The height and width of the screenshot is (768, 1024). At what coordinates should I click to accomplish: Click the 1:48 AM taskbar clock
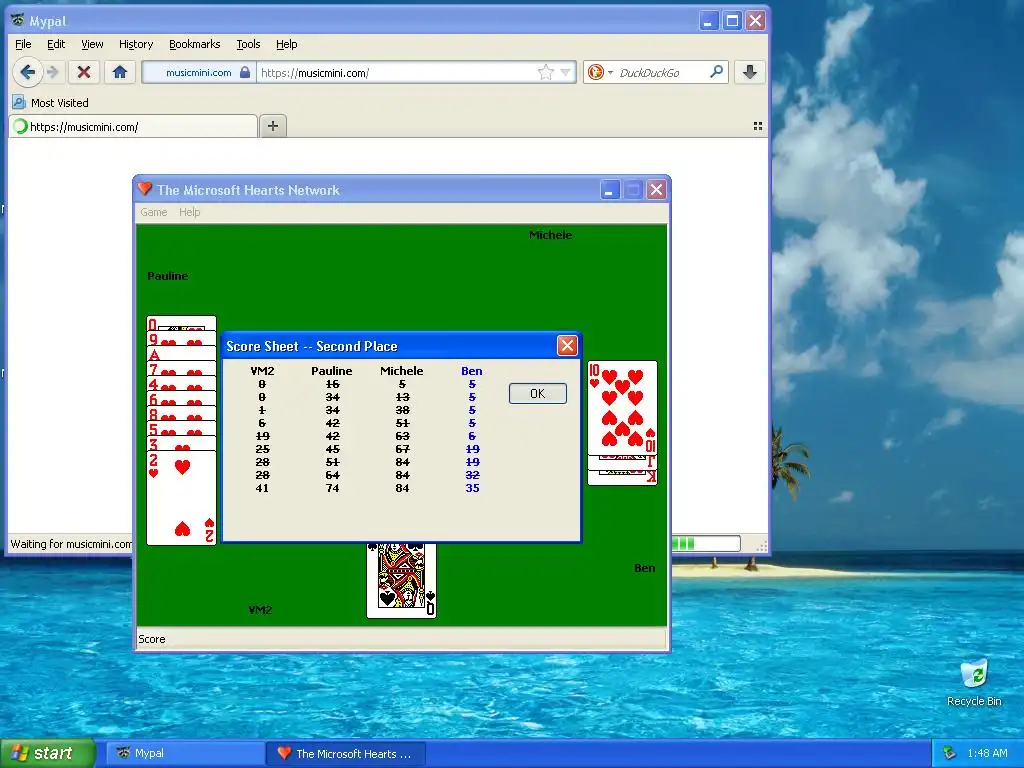tap(987, 753)
